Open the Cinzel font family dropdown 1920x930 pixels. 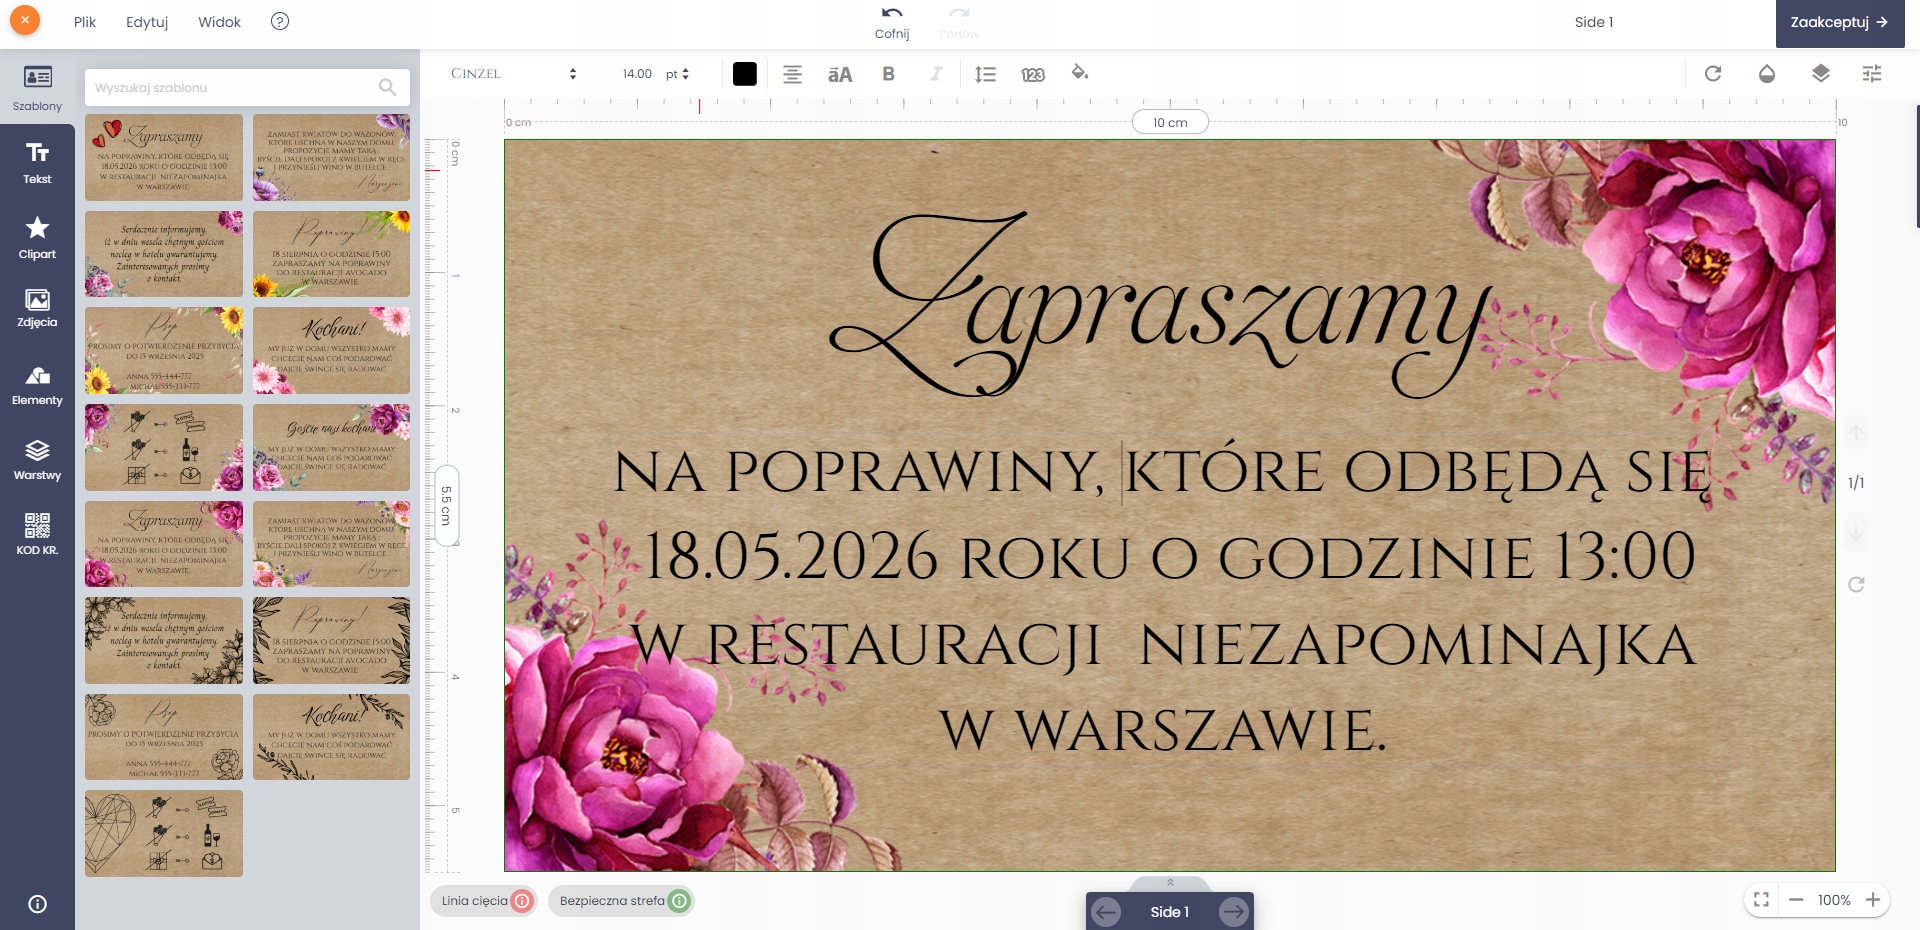(514, 74)
